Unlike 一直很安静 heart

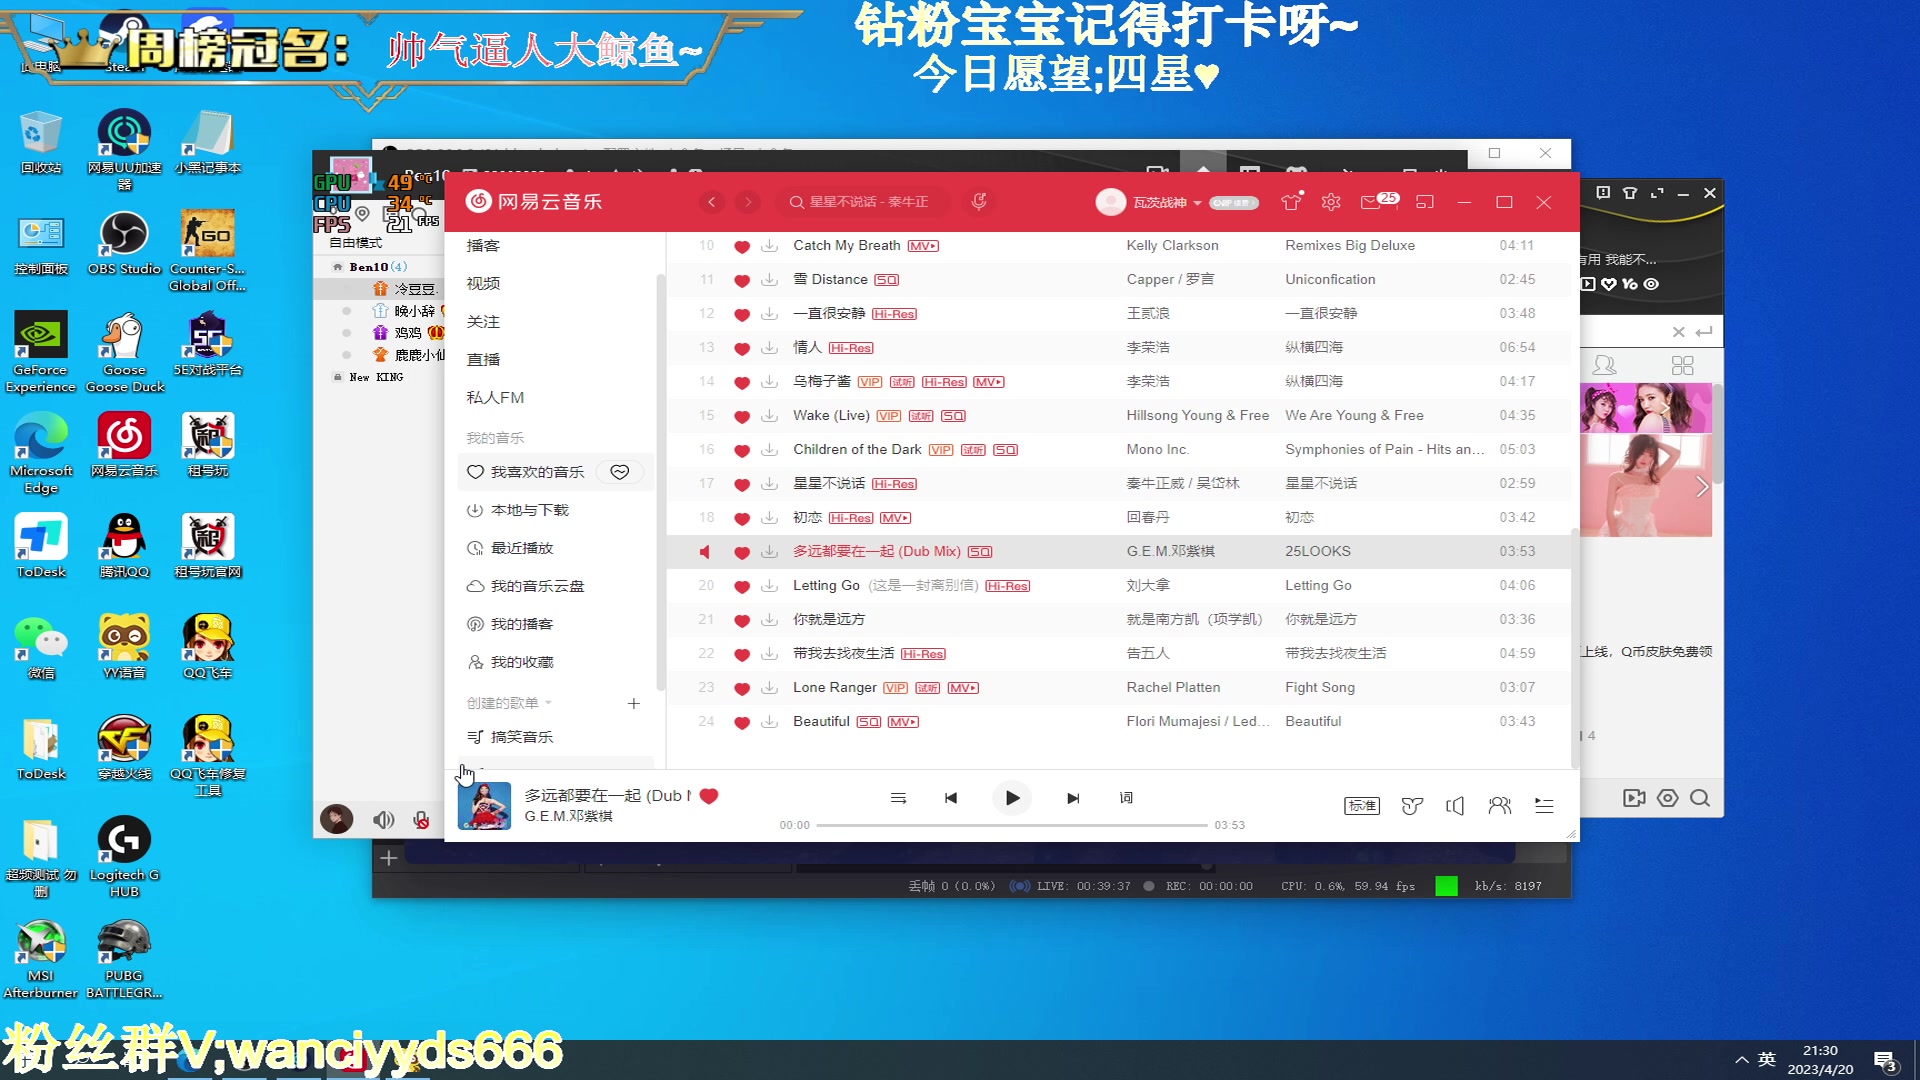click(742, 314)
